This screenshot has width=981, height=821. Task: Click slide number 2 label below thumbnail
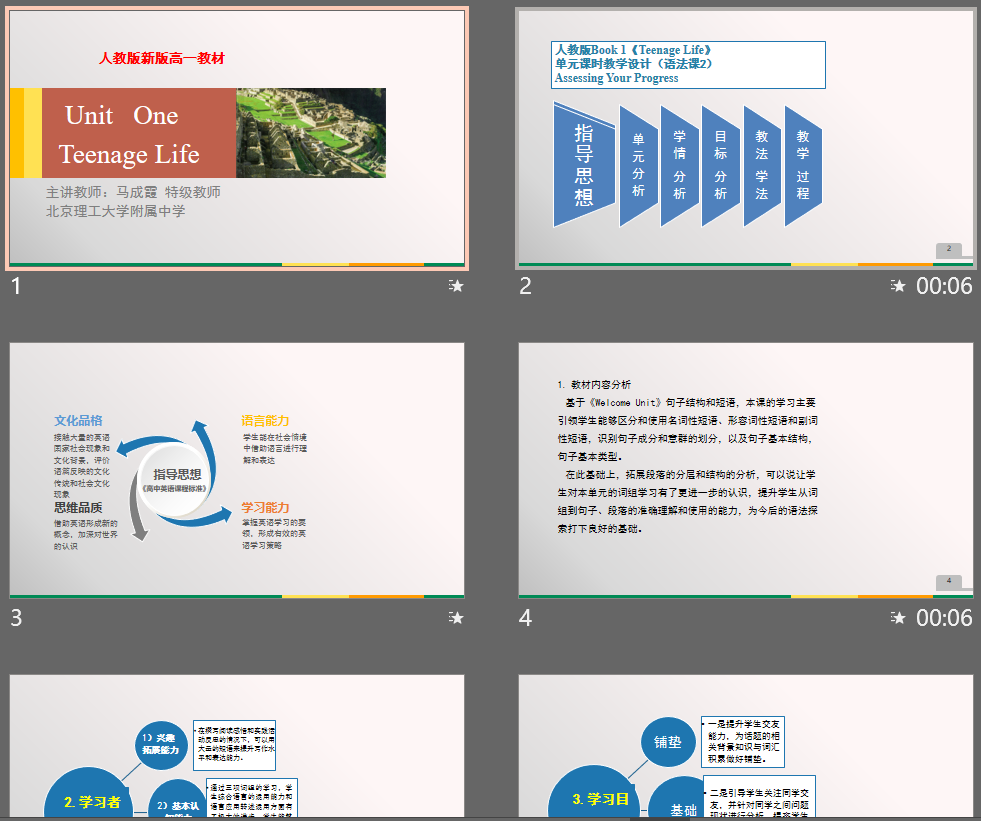click(x=525, y=286)
